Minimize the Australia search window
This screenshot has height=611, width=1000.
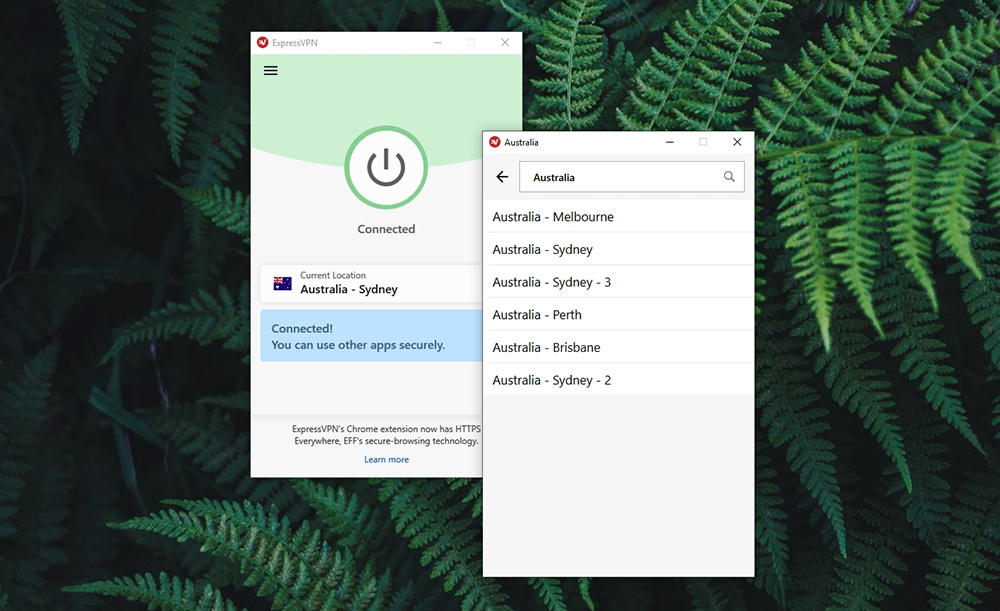pos(669,142)
